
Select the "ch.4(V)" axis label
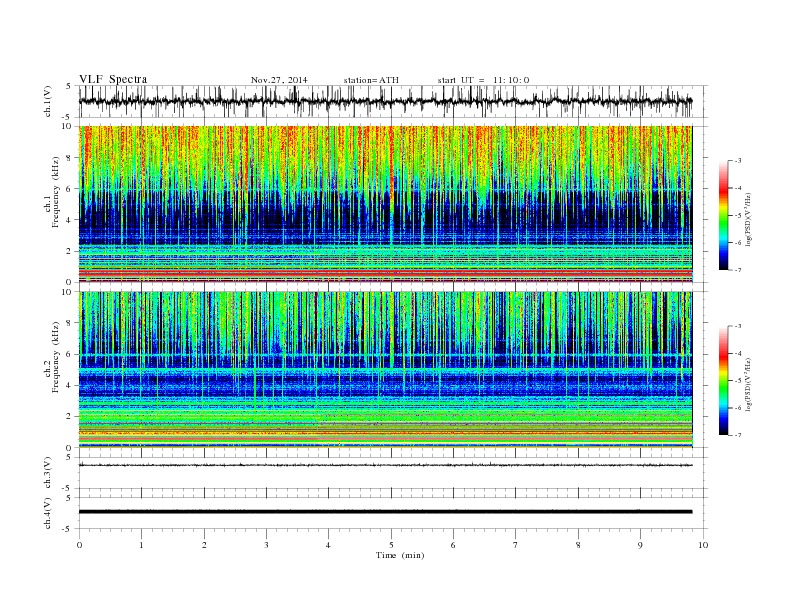pyautogui.click(x=48, y=513)
